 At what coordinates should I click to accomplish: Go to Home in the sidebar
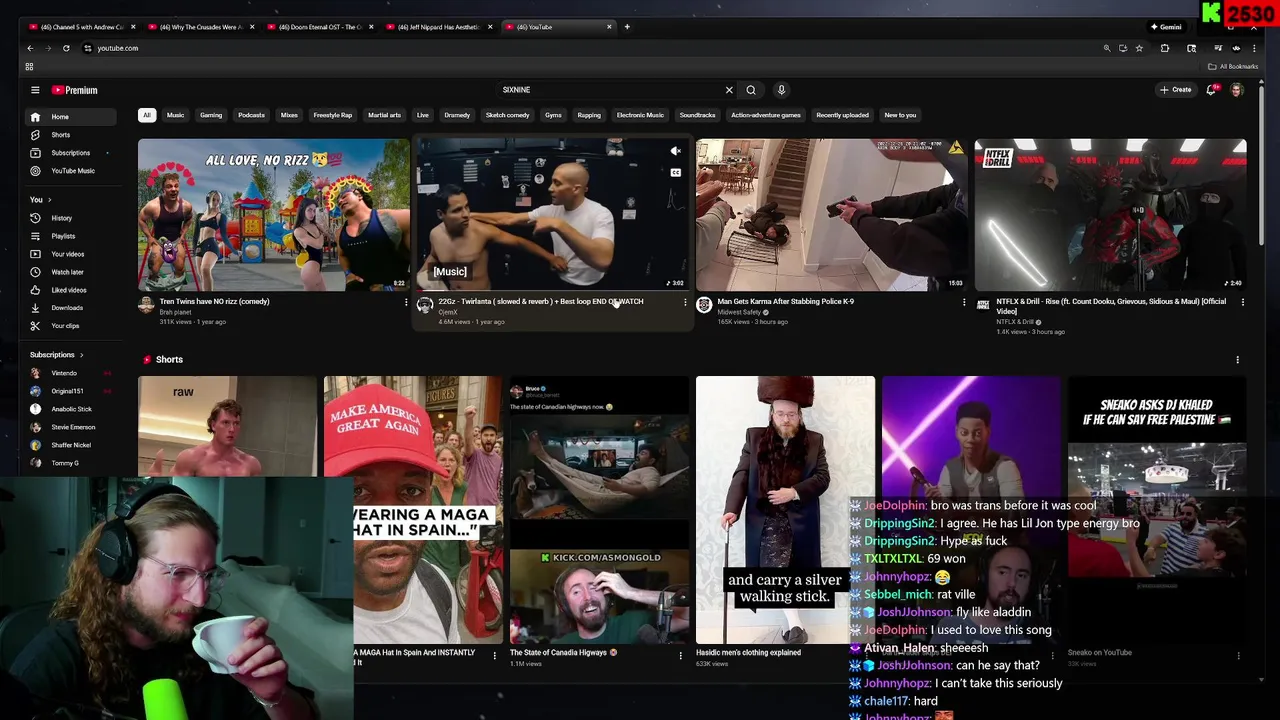pos(72,117)
